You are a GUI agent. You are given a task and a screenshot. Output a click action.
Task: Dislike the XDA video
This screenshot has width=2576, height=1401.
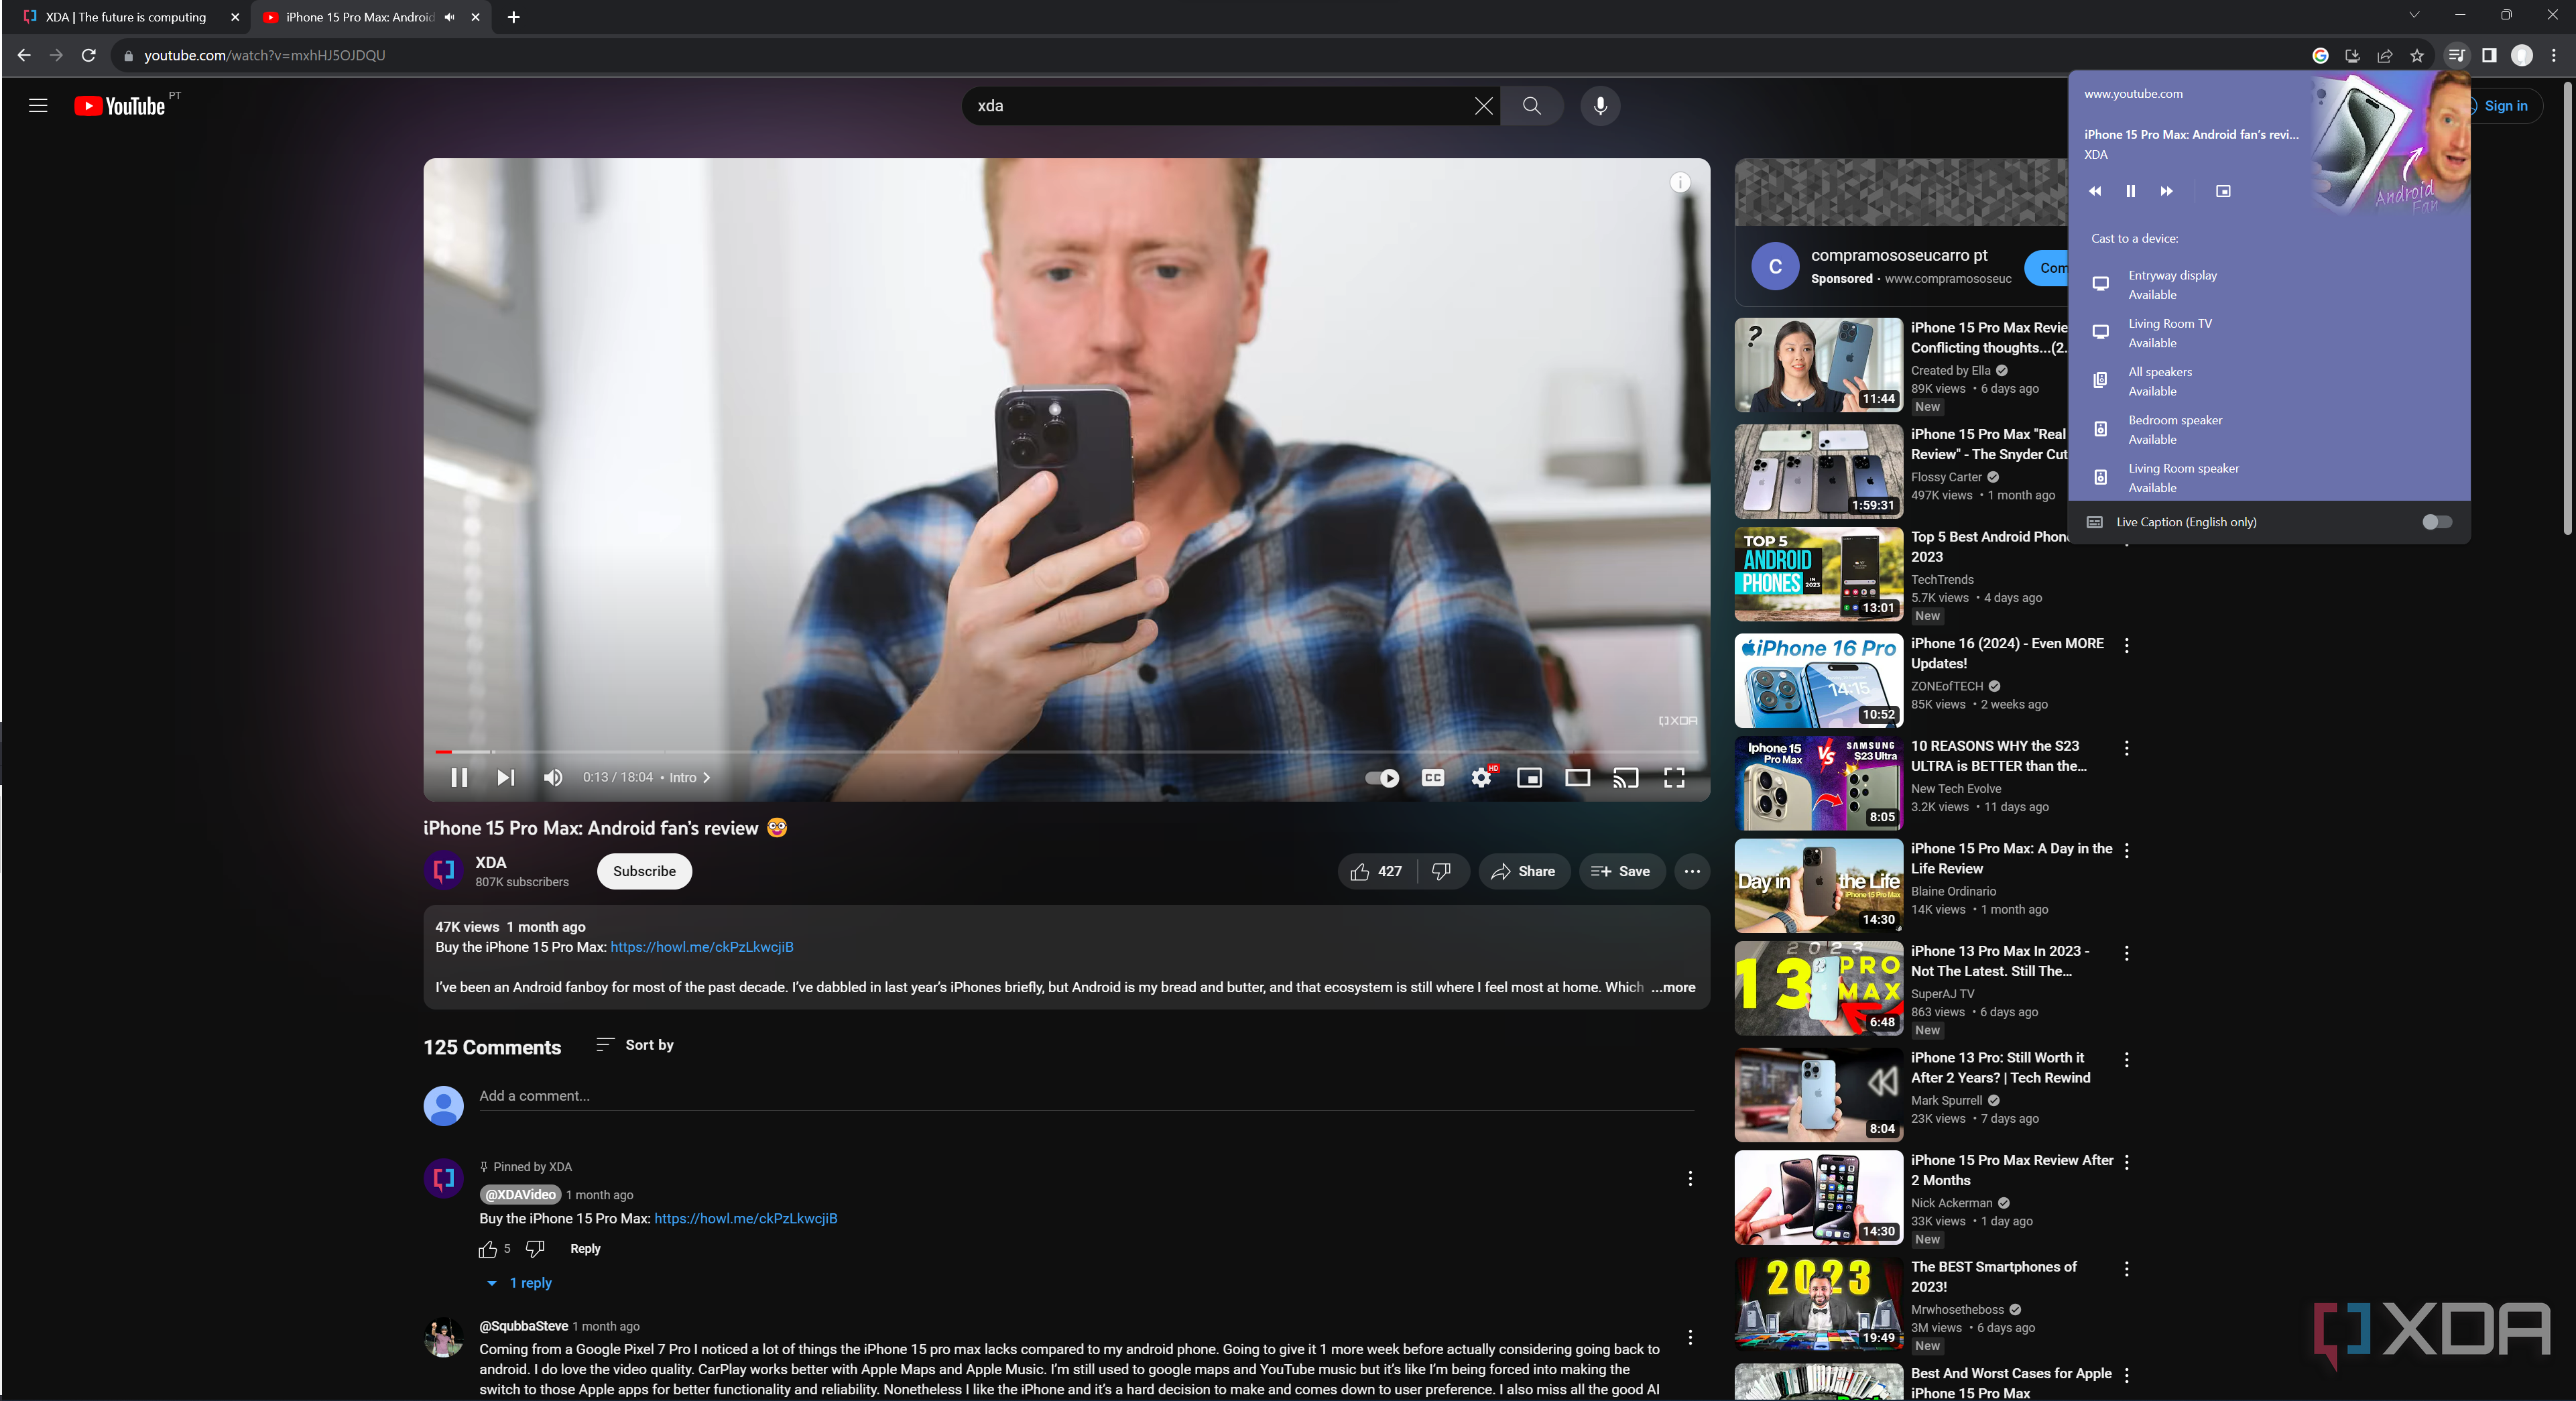[x=1441, y=871]
